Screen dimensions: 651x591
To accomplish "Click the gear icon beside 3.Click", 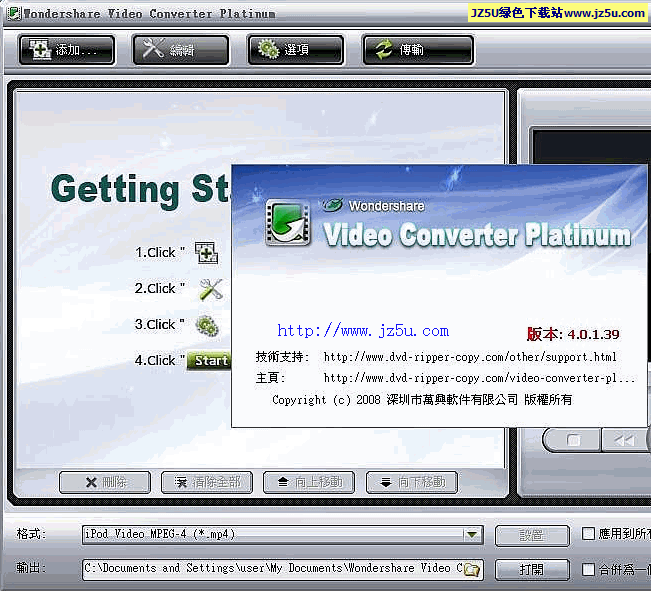I will pyautogui.click(x=207, y=326).
